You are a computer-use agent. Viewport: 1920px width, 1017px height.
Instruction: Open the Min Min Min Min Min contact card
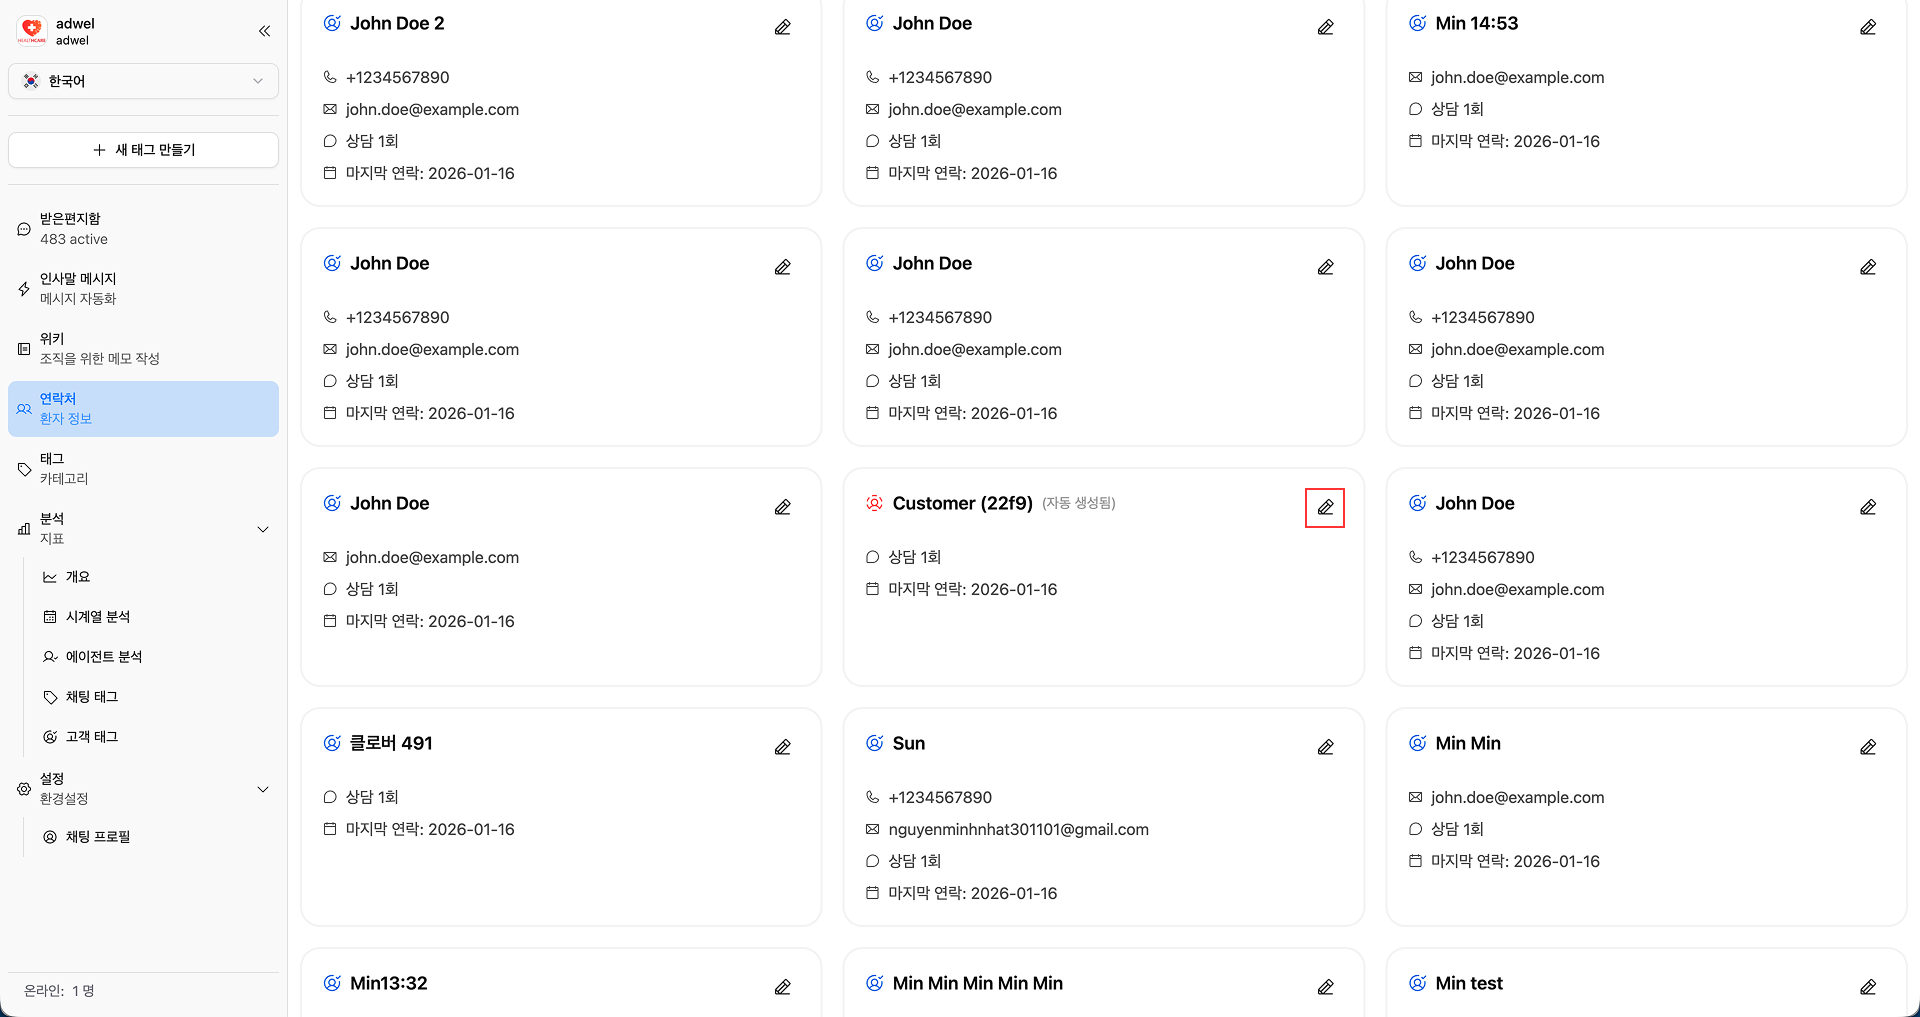[x=977, y=984]
